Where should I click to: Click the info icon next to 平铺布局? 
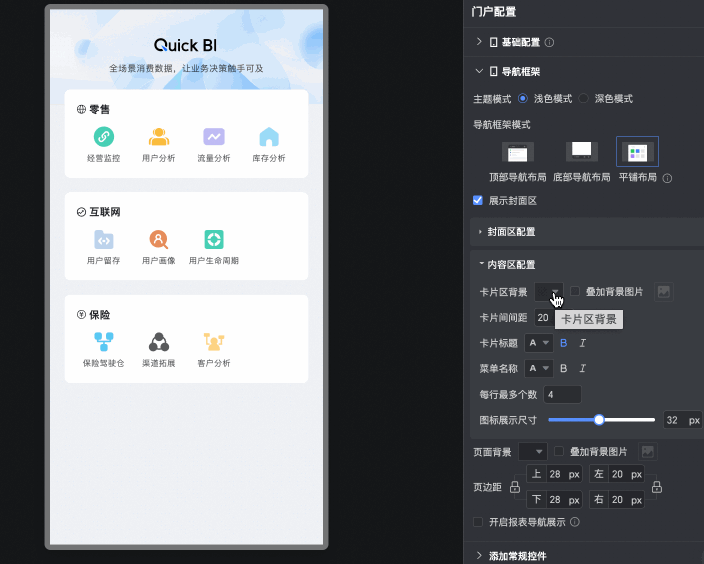[667, 178]
